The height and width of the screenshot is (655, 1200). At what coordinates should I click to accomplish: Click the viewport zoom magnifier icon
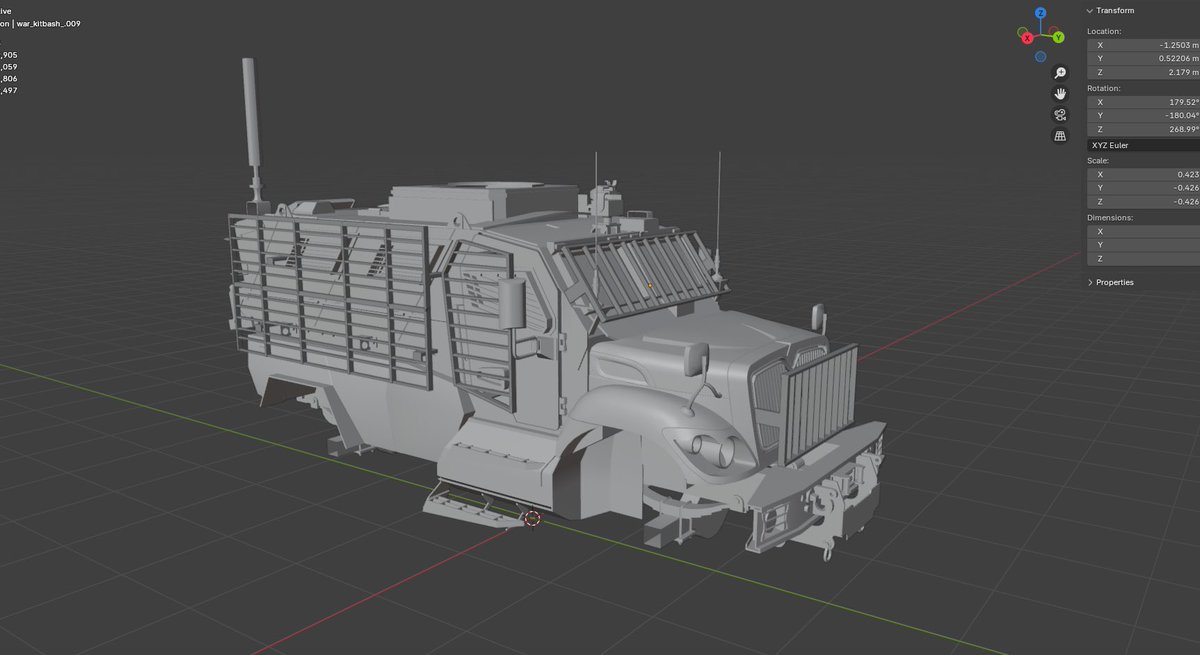(1061, 73)
